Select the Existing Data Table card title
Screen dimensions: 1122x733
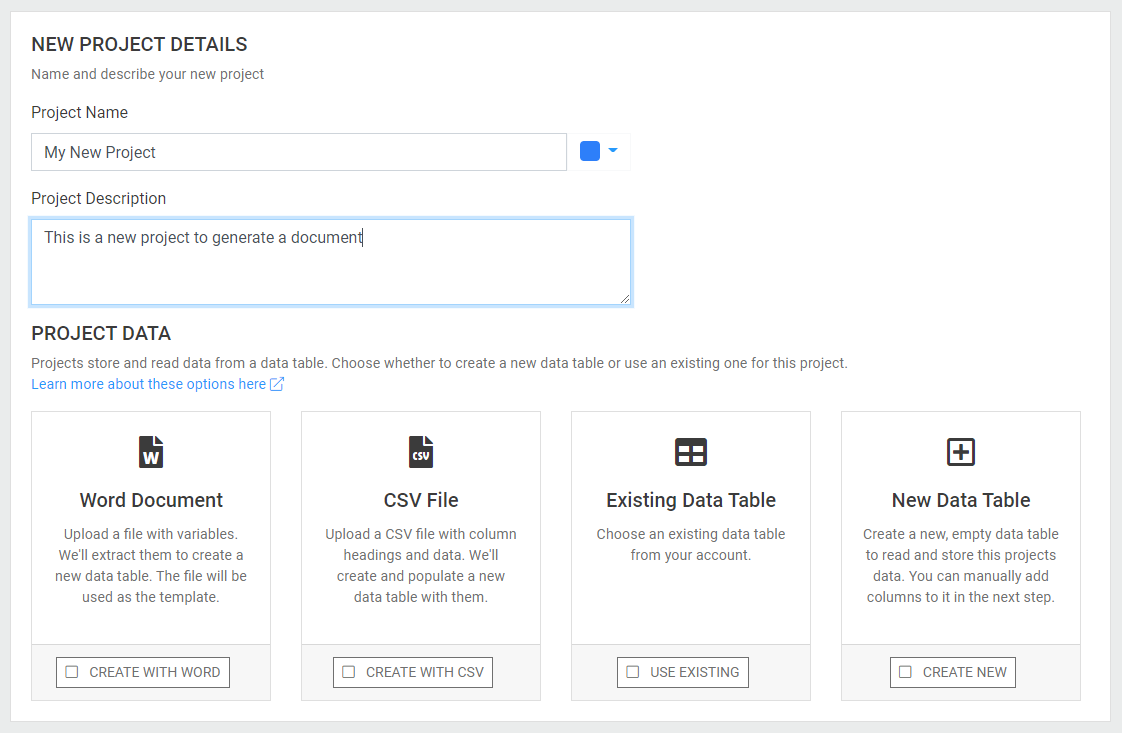691,500
